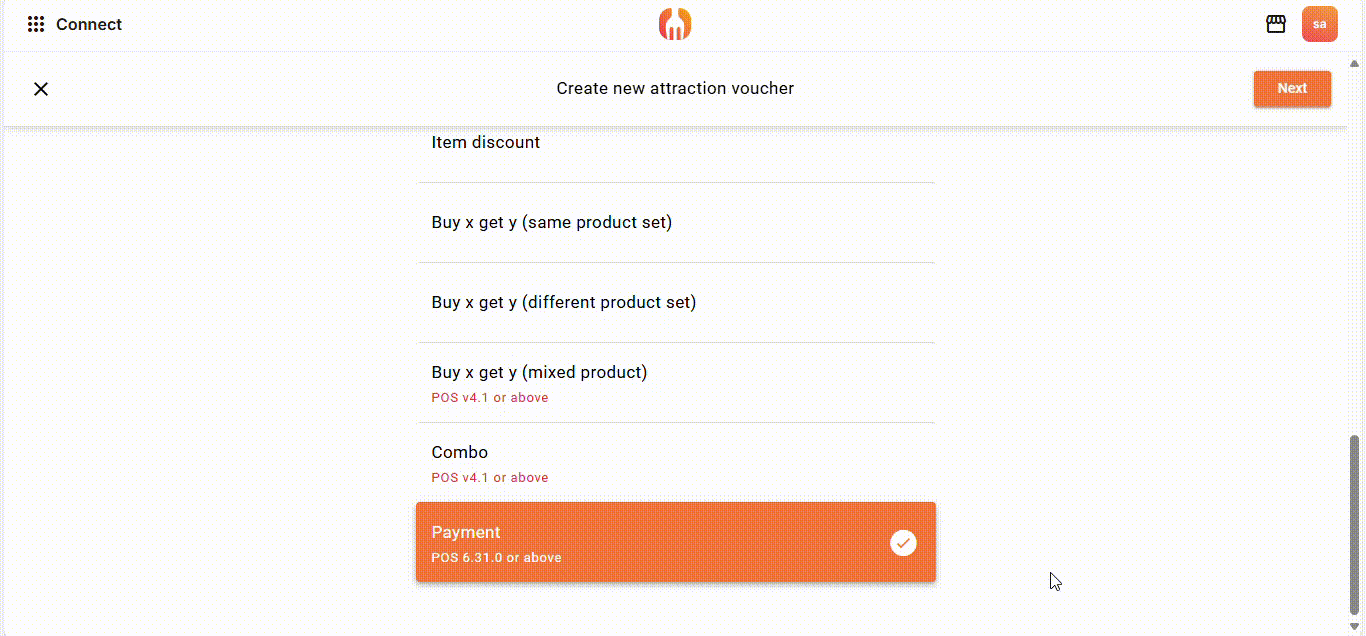Select the Item discount voucher type
The width and height of the screenshot is (1366, 636).
click(676, 143)
